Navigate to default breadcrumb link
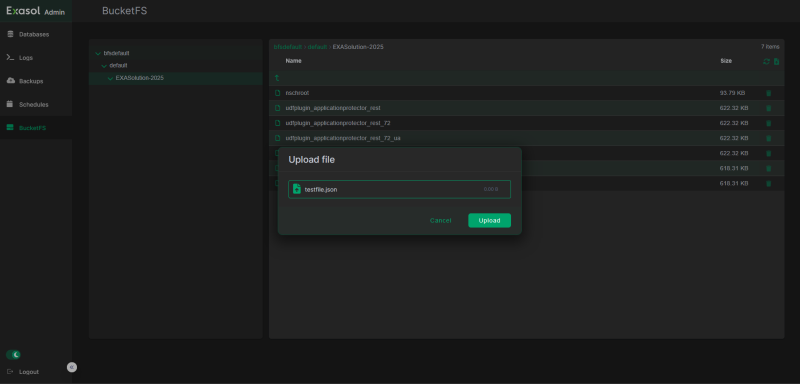Screen dimensions: 800x384 click(x=317, y=47)
